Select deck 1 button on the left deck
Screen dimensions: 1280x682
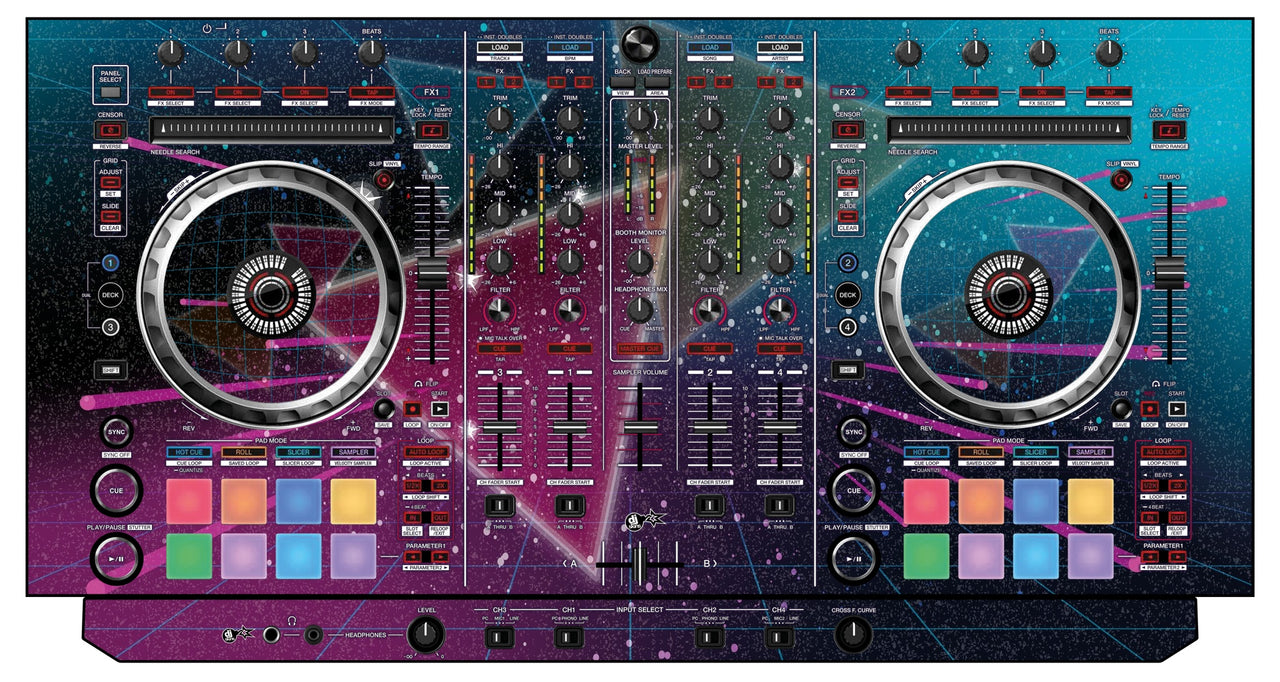tap(110, 264)
